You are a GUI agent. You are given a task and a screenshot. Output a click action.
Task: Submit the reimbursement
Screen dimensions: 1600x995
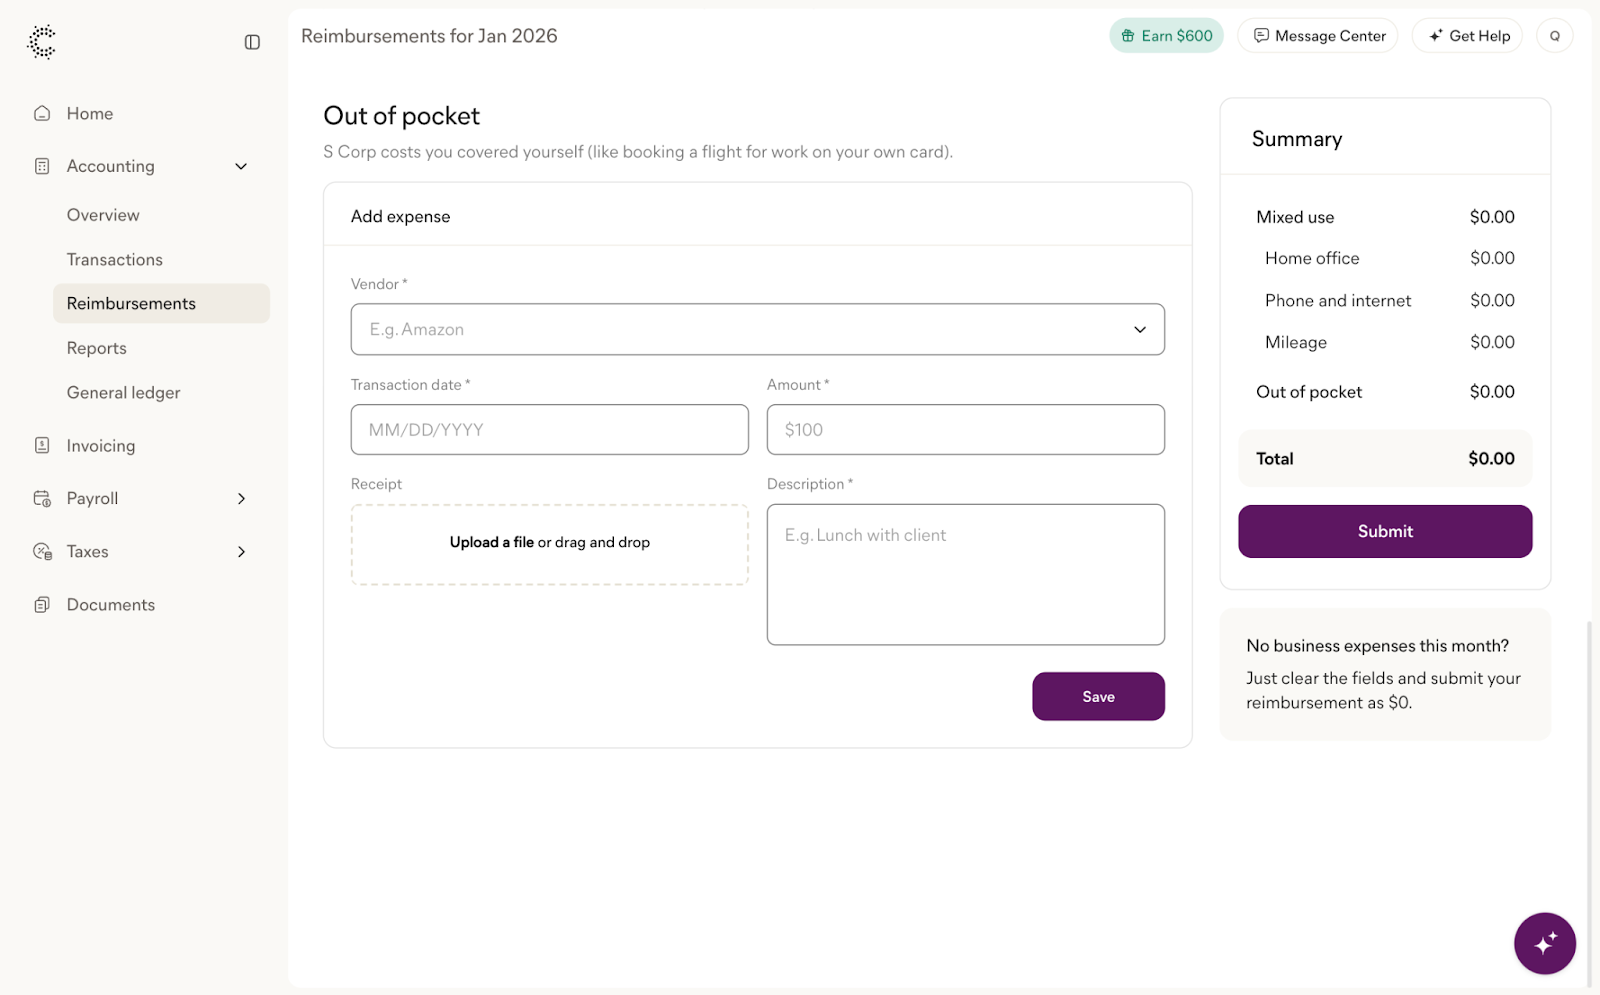click(x=1384, y=532)
